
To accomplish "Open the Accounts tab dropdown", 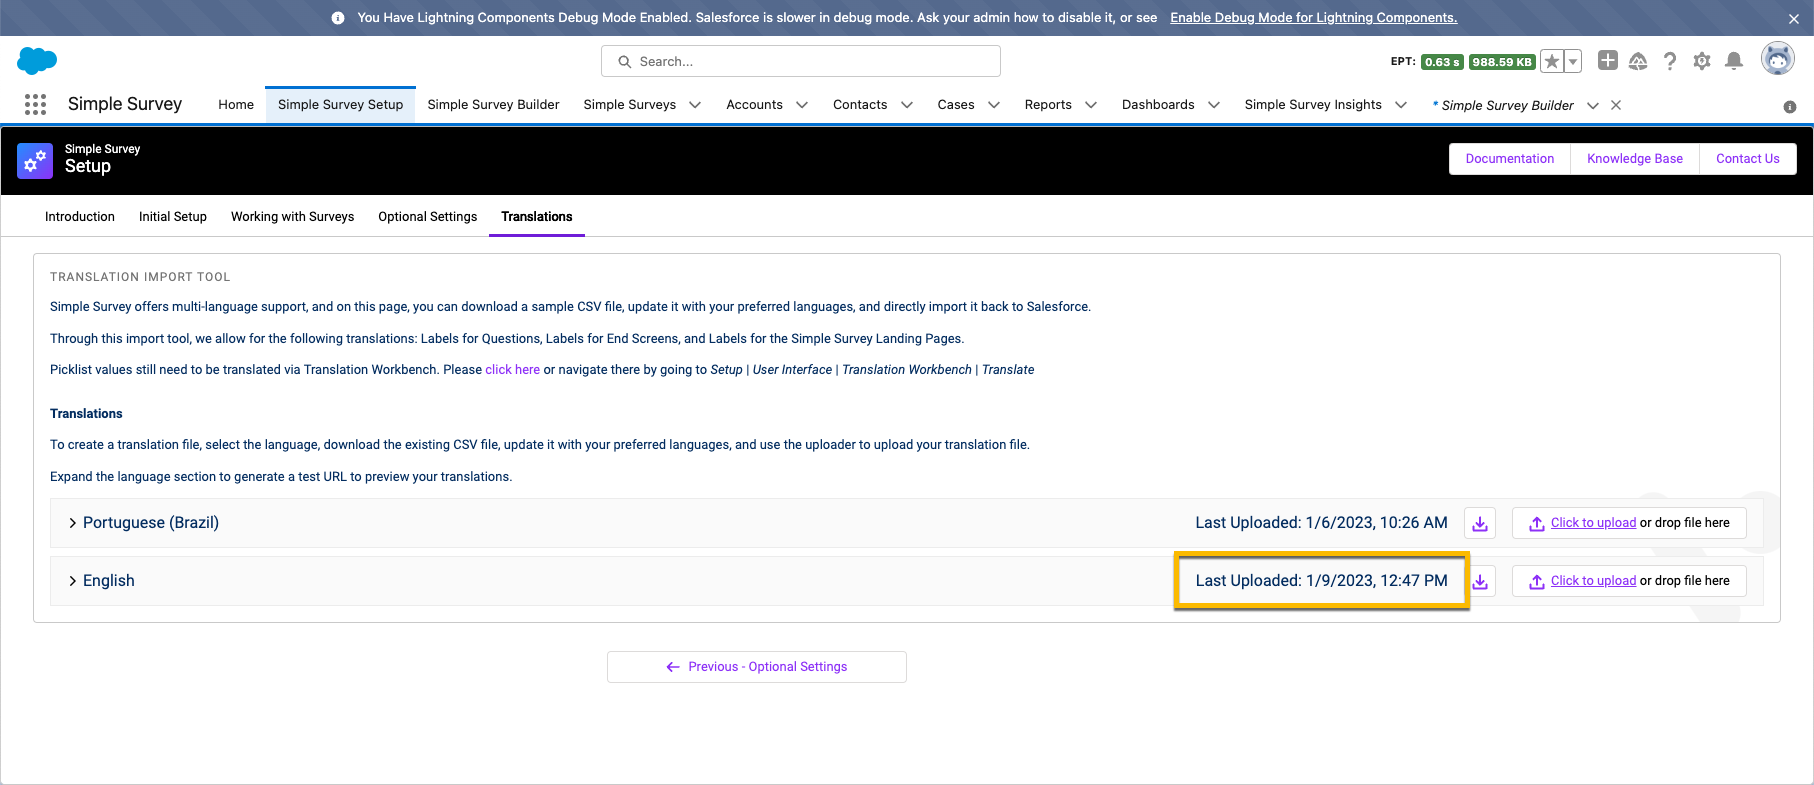I will [x=802, y=105].
